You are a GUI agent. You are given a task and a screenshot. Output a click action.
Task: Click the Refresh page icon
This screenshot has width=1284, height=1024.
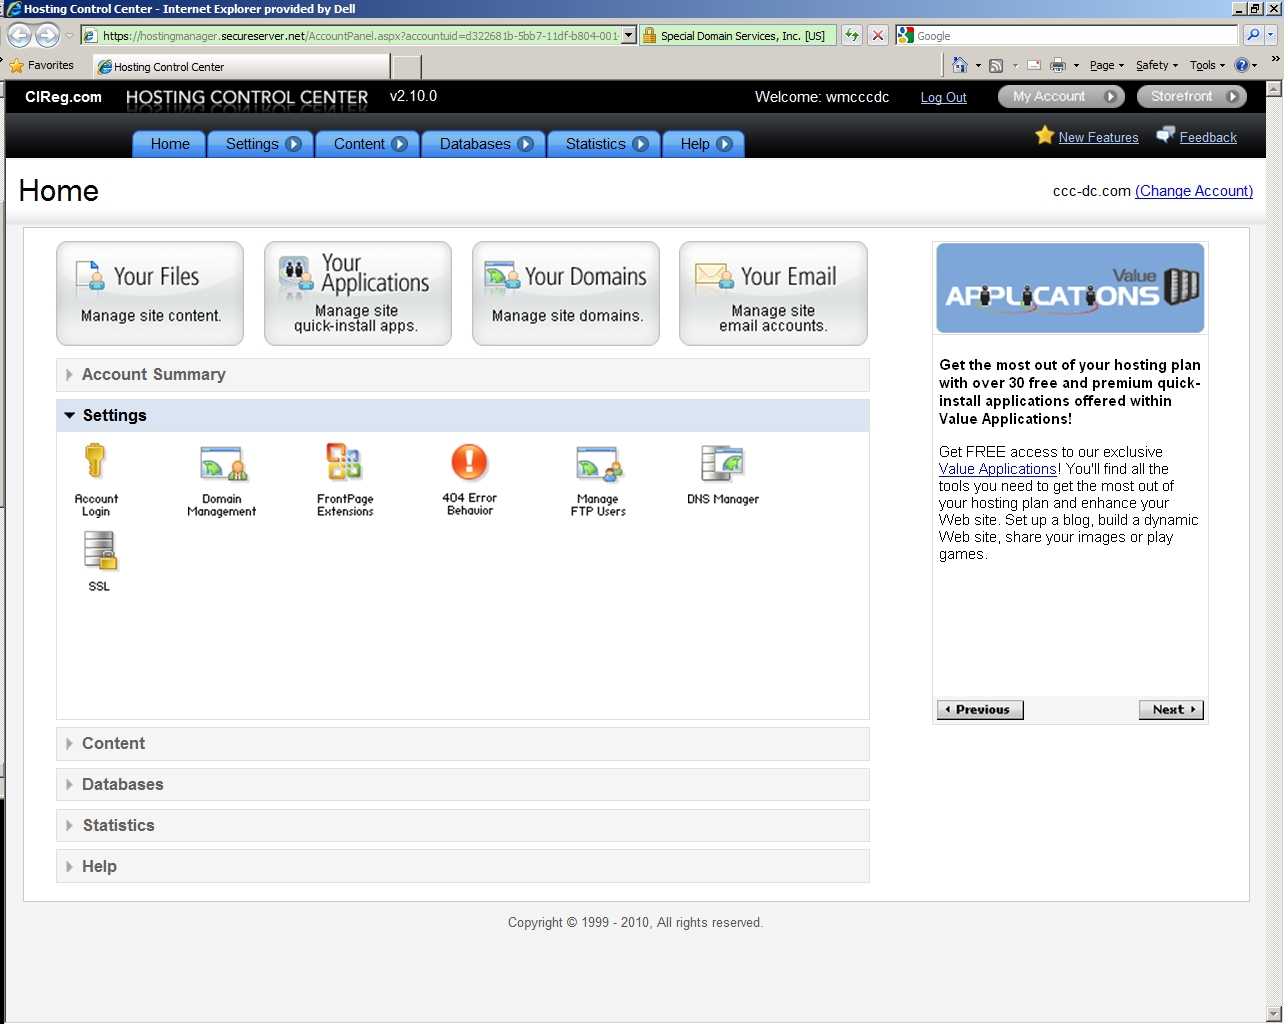point(851,35)
